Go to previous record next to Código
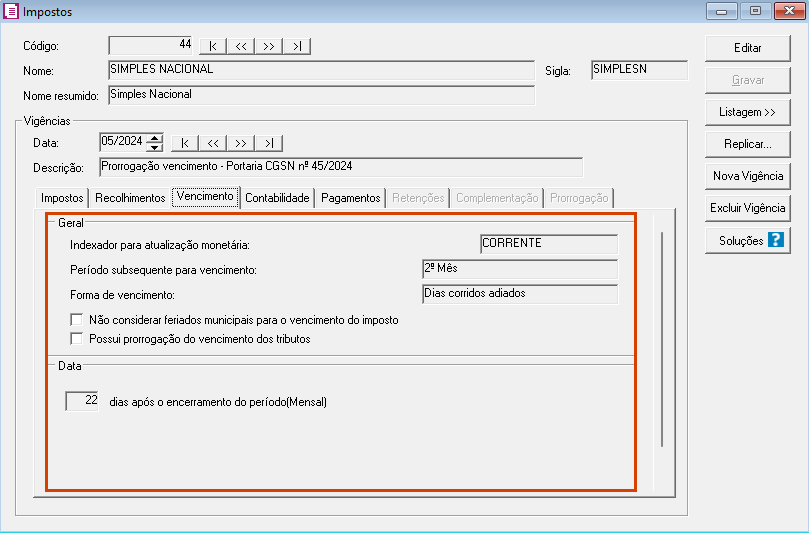Viewport: 809px width, 533px height. (x=240, y=46)
